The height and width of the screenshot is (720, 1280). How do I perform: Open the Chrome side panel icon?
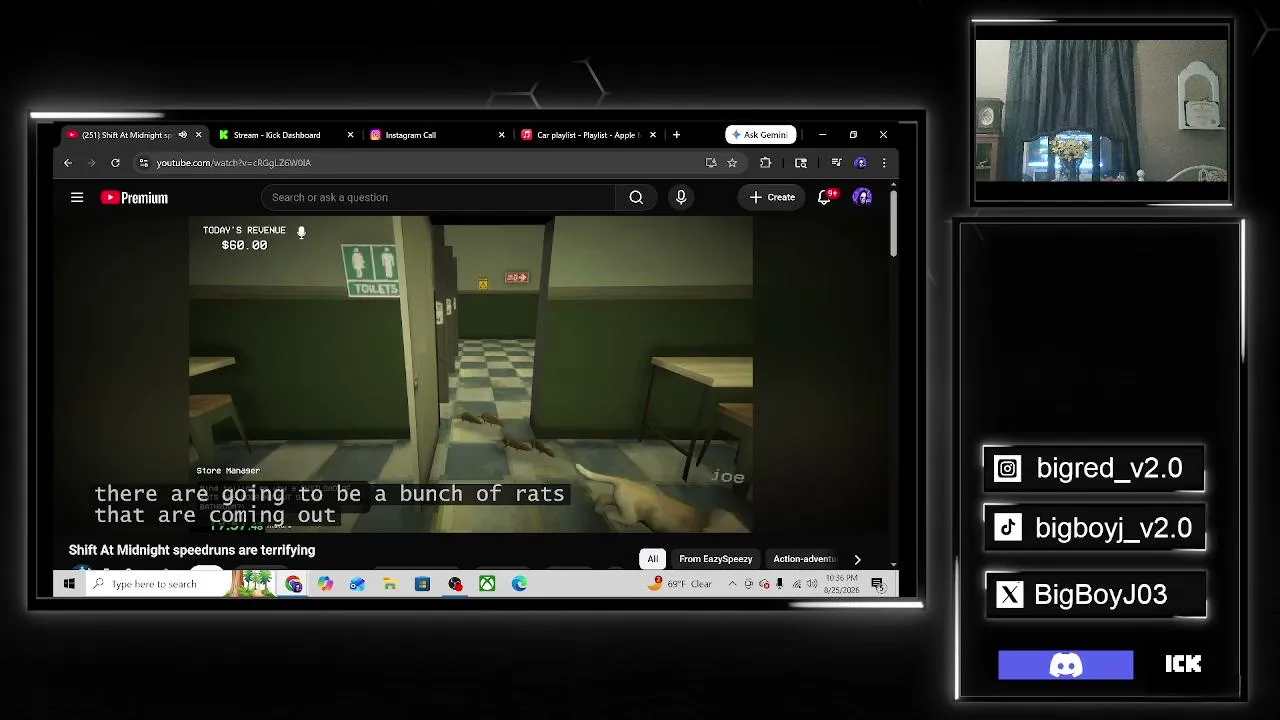[x=801, y=163]
